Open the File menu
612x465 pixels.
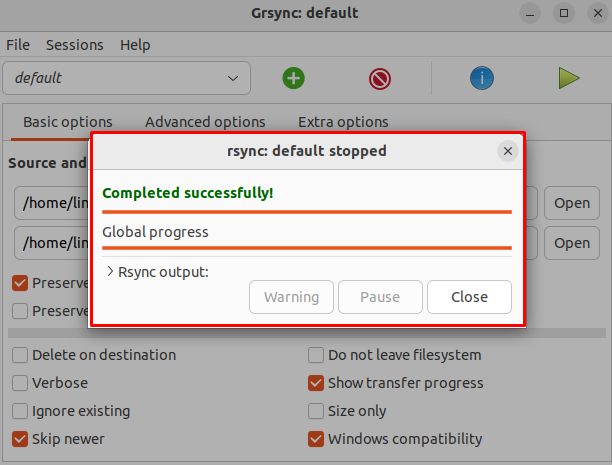[x=18, y=45]
